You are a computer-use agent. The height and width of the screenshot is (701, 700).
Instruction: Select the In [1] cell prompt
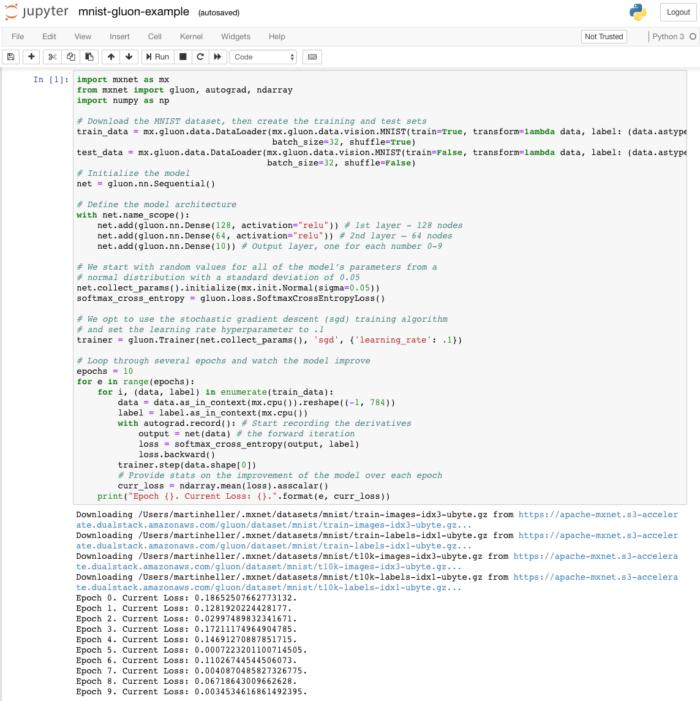(x=51, y=80)
